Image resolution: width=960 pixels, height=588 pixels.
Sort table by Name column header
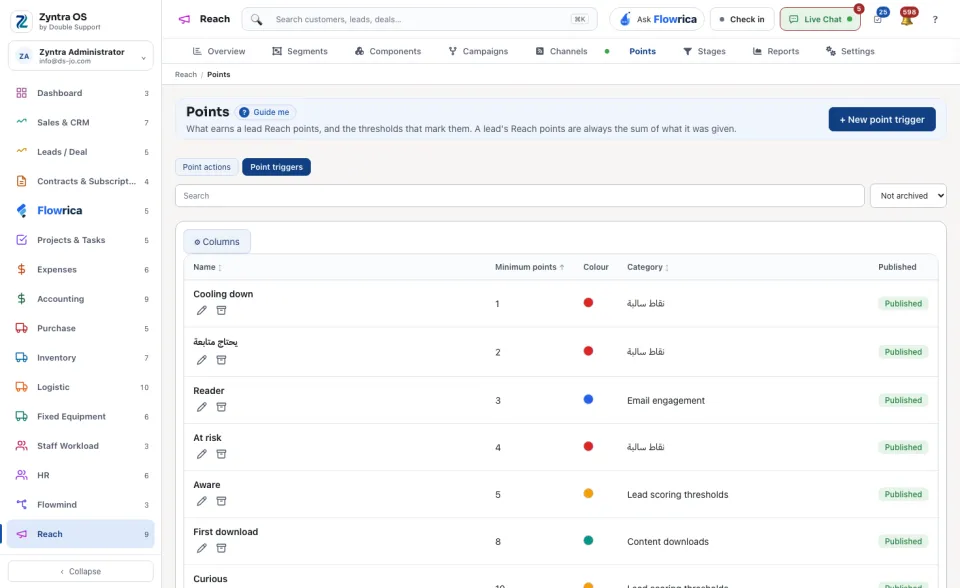tap(208, 268)
